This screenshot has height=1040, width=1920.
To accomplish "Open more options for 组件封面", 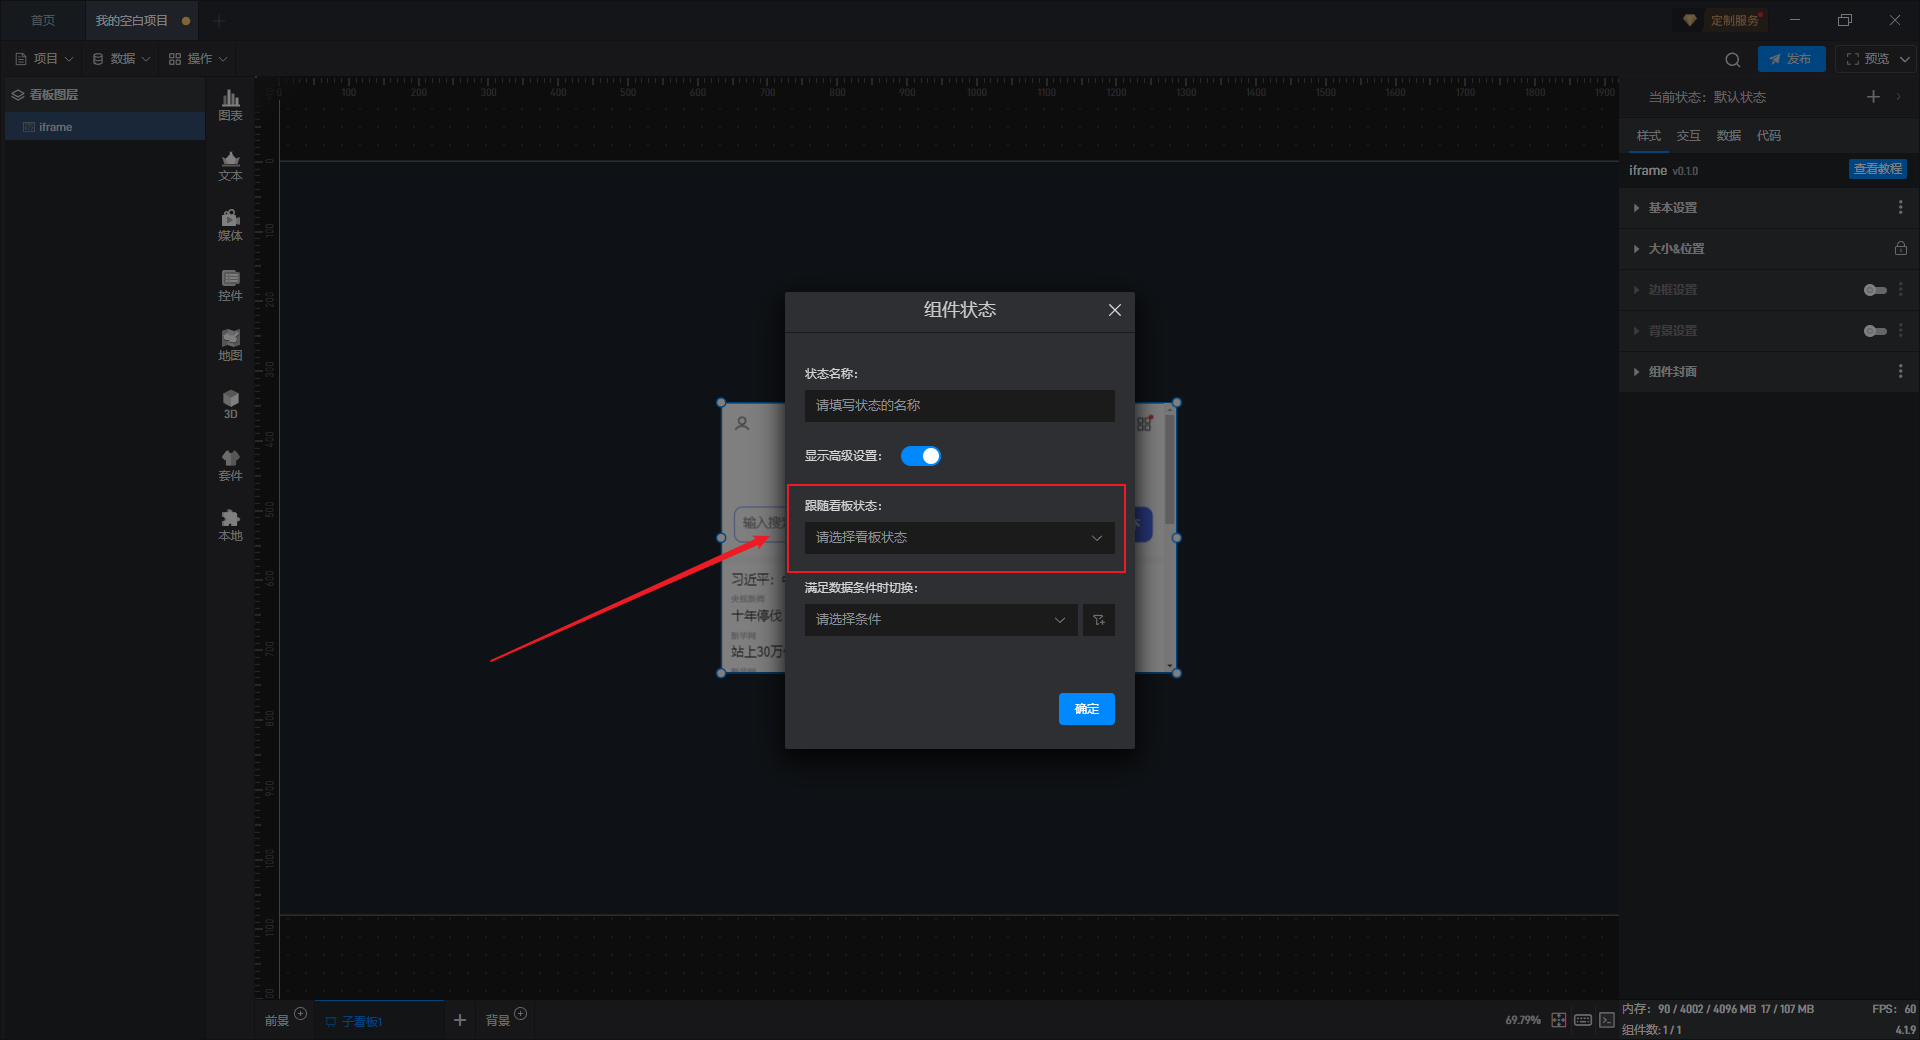I will click(1900, 371).
